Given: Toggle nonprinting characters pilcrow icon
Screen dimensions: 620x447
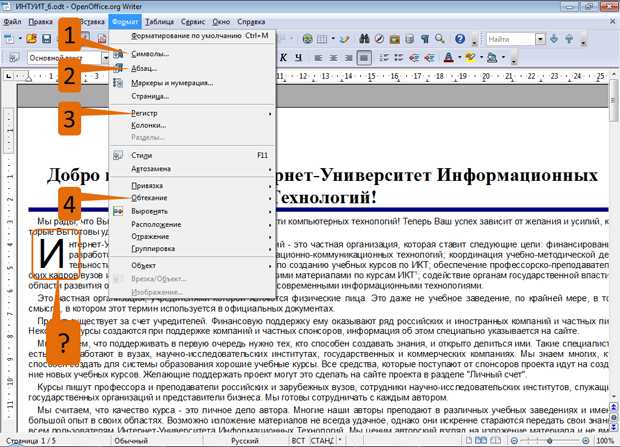Looking at the screenshot, I should pyautogui.click(x=425, y=39).
